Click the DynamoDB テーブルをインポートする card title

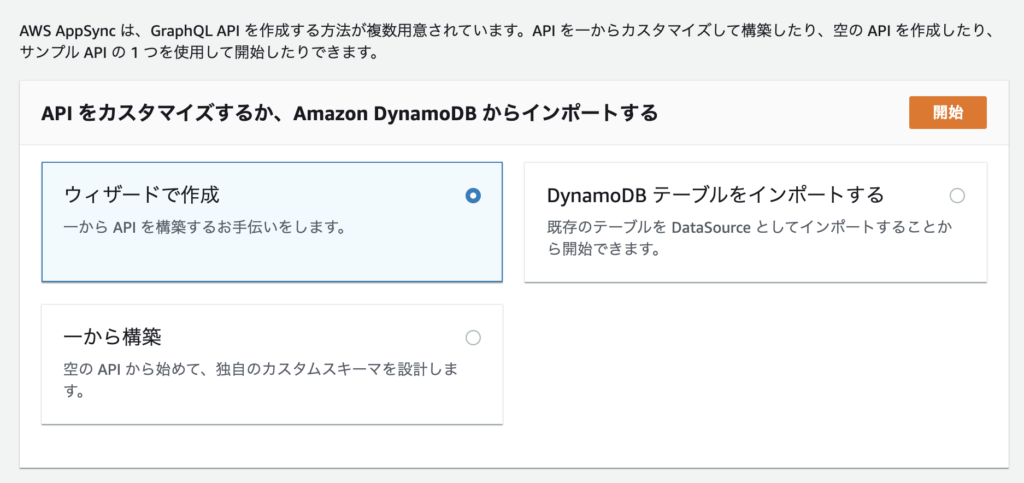tap(715, 194)
